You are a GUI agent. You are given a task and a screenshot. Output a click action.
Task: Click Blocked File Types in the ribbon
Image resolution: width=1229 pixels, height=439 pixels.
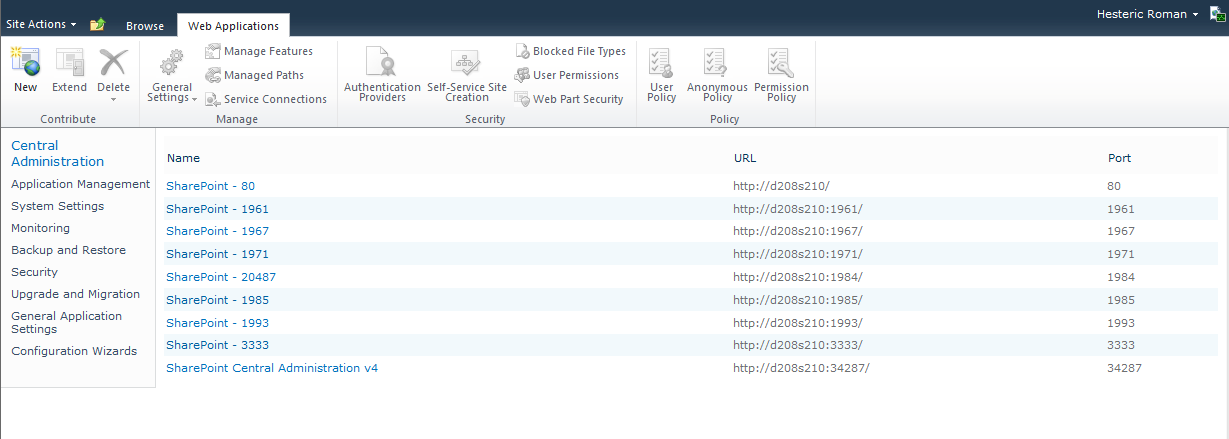coord(570,51)
